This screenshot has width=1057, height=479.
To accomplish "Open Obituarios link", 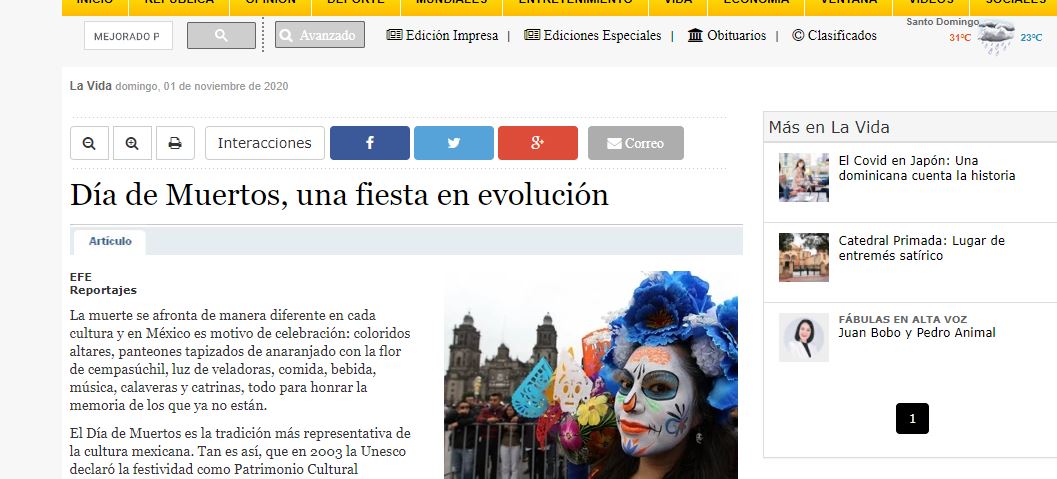I will click(x=727, y=36).
